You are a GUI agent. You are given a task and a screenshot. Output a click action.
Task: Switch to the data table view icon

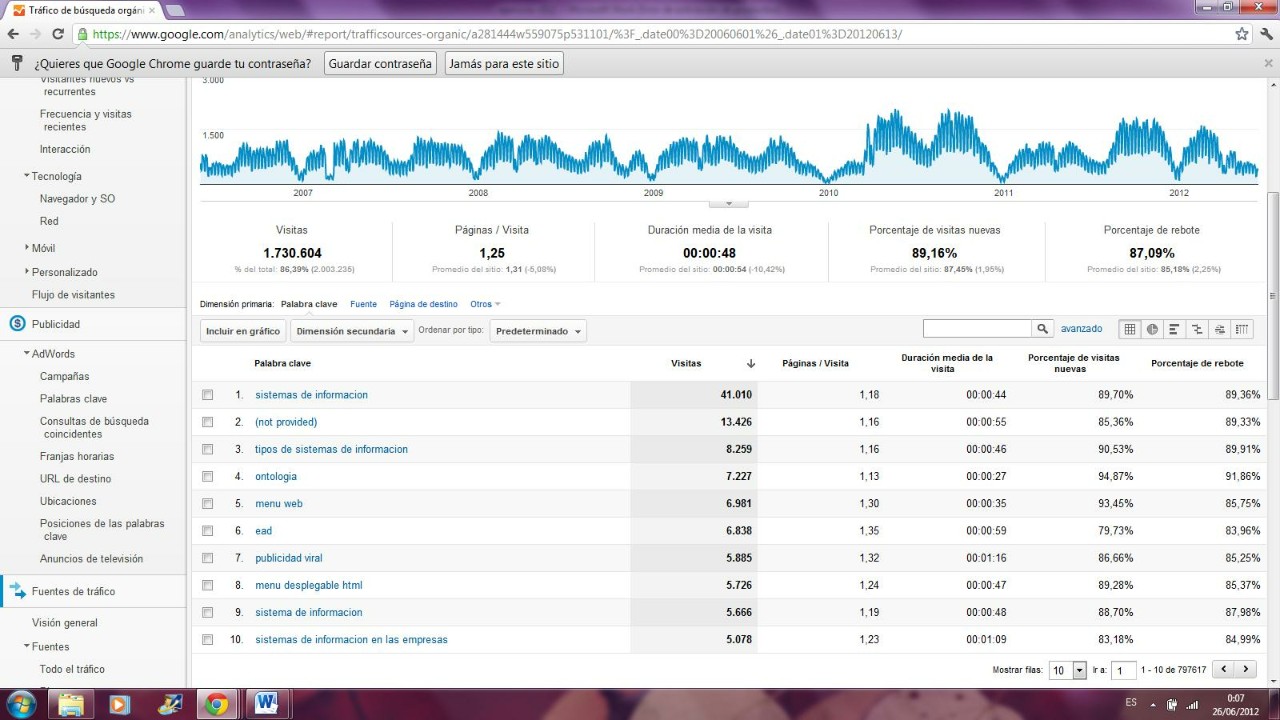click(1130, 329)
